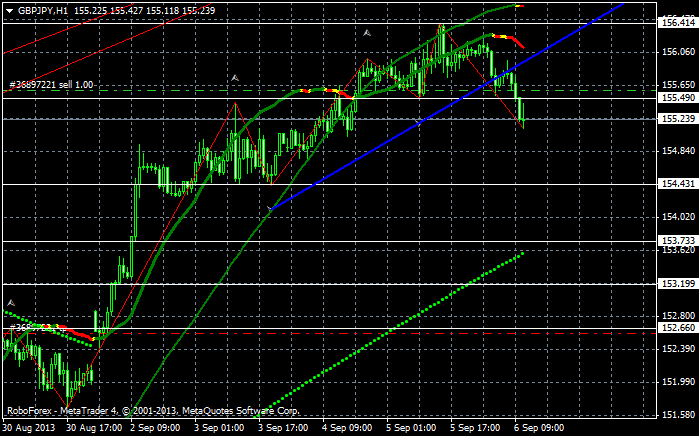
Task: Click the 156.414 price label
Action: pos(679,22)
